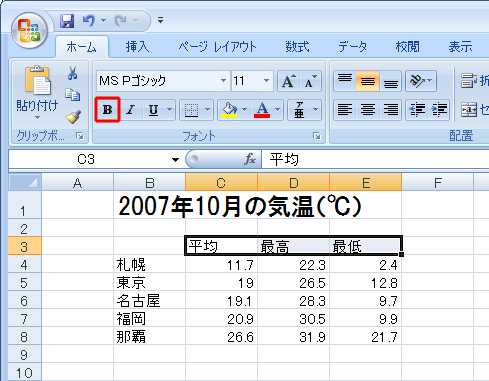
Task: Open the Name Box dropdown arrow
Action: (x=175, y=160)
